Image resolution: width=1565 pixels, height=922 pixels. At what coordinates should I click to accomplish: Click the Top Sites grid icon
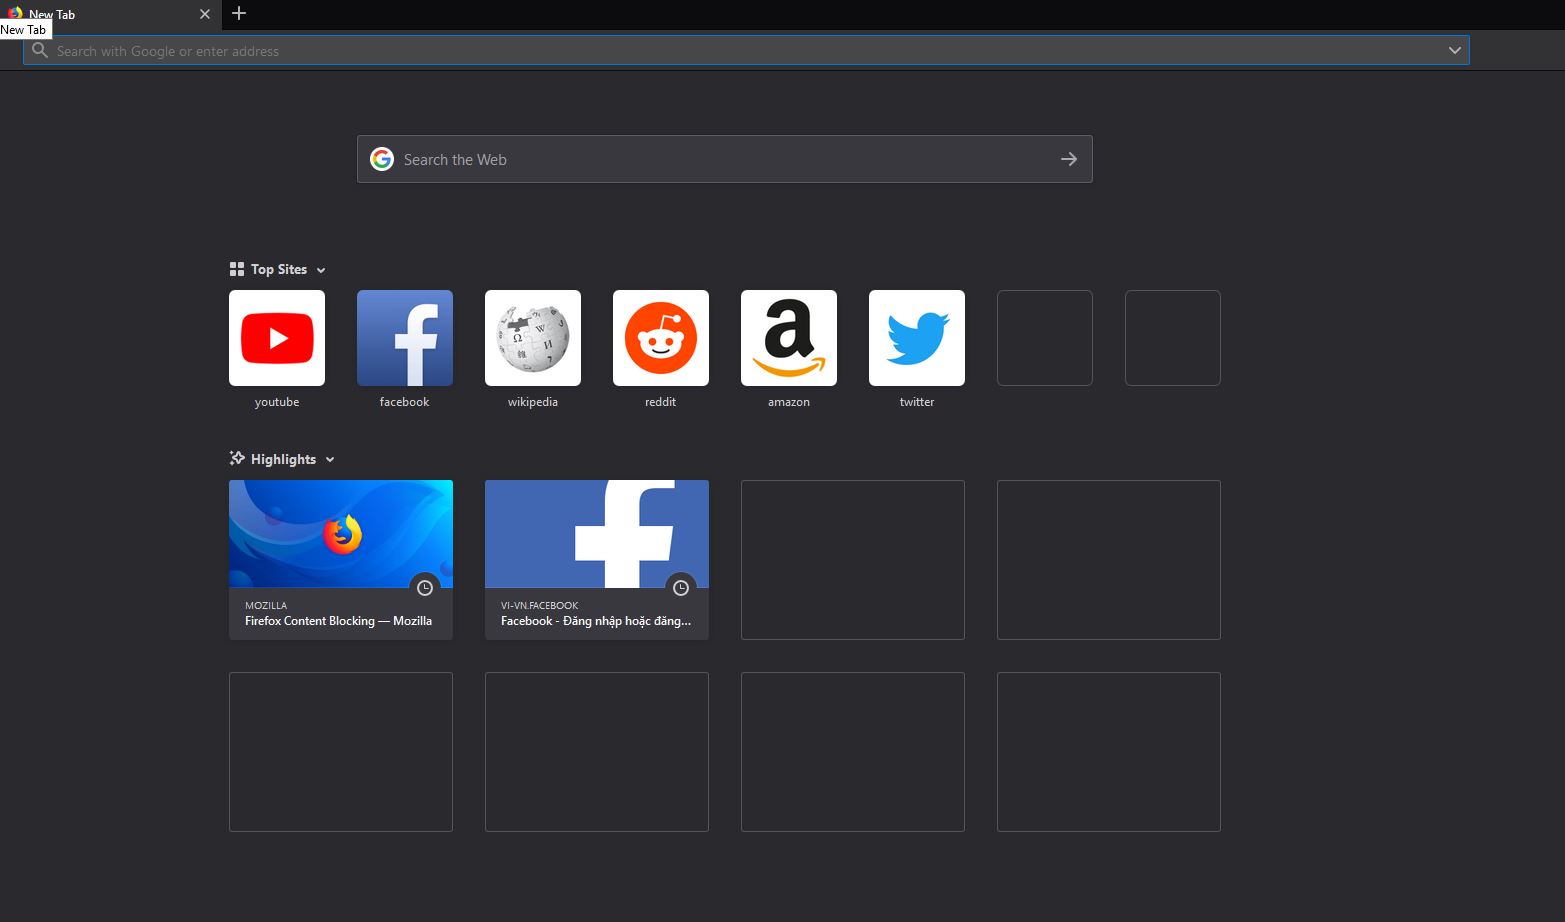click(x=237, y=269)
